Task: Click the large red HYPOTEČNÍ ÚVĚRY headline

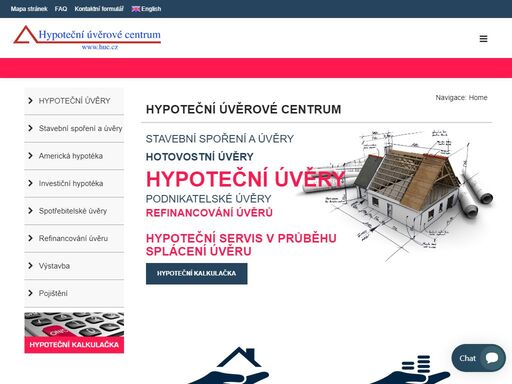Action: tap(245, 179)
